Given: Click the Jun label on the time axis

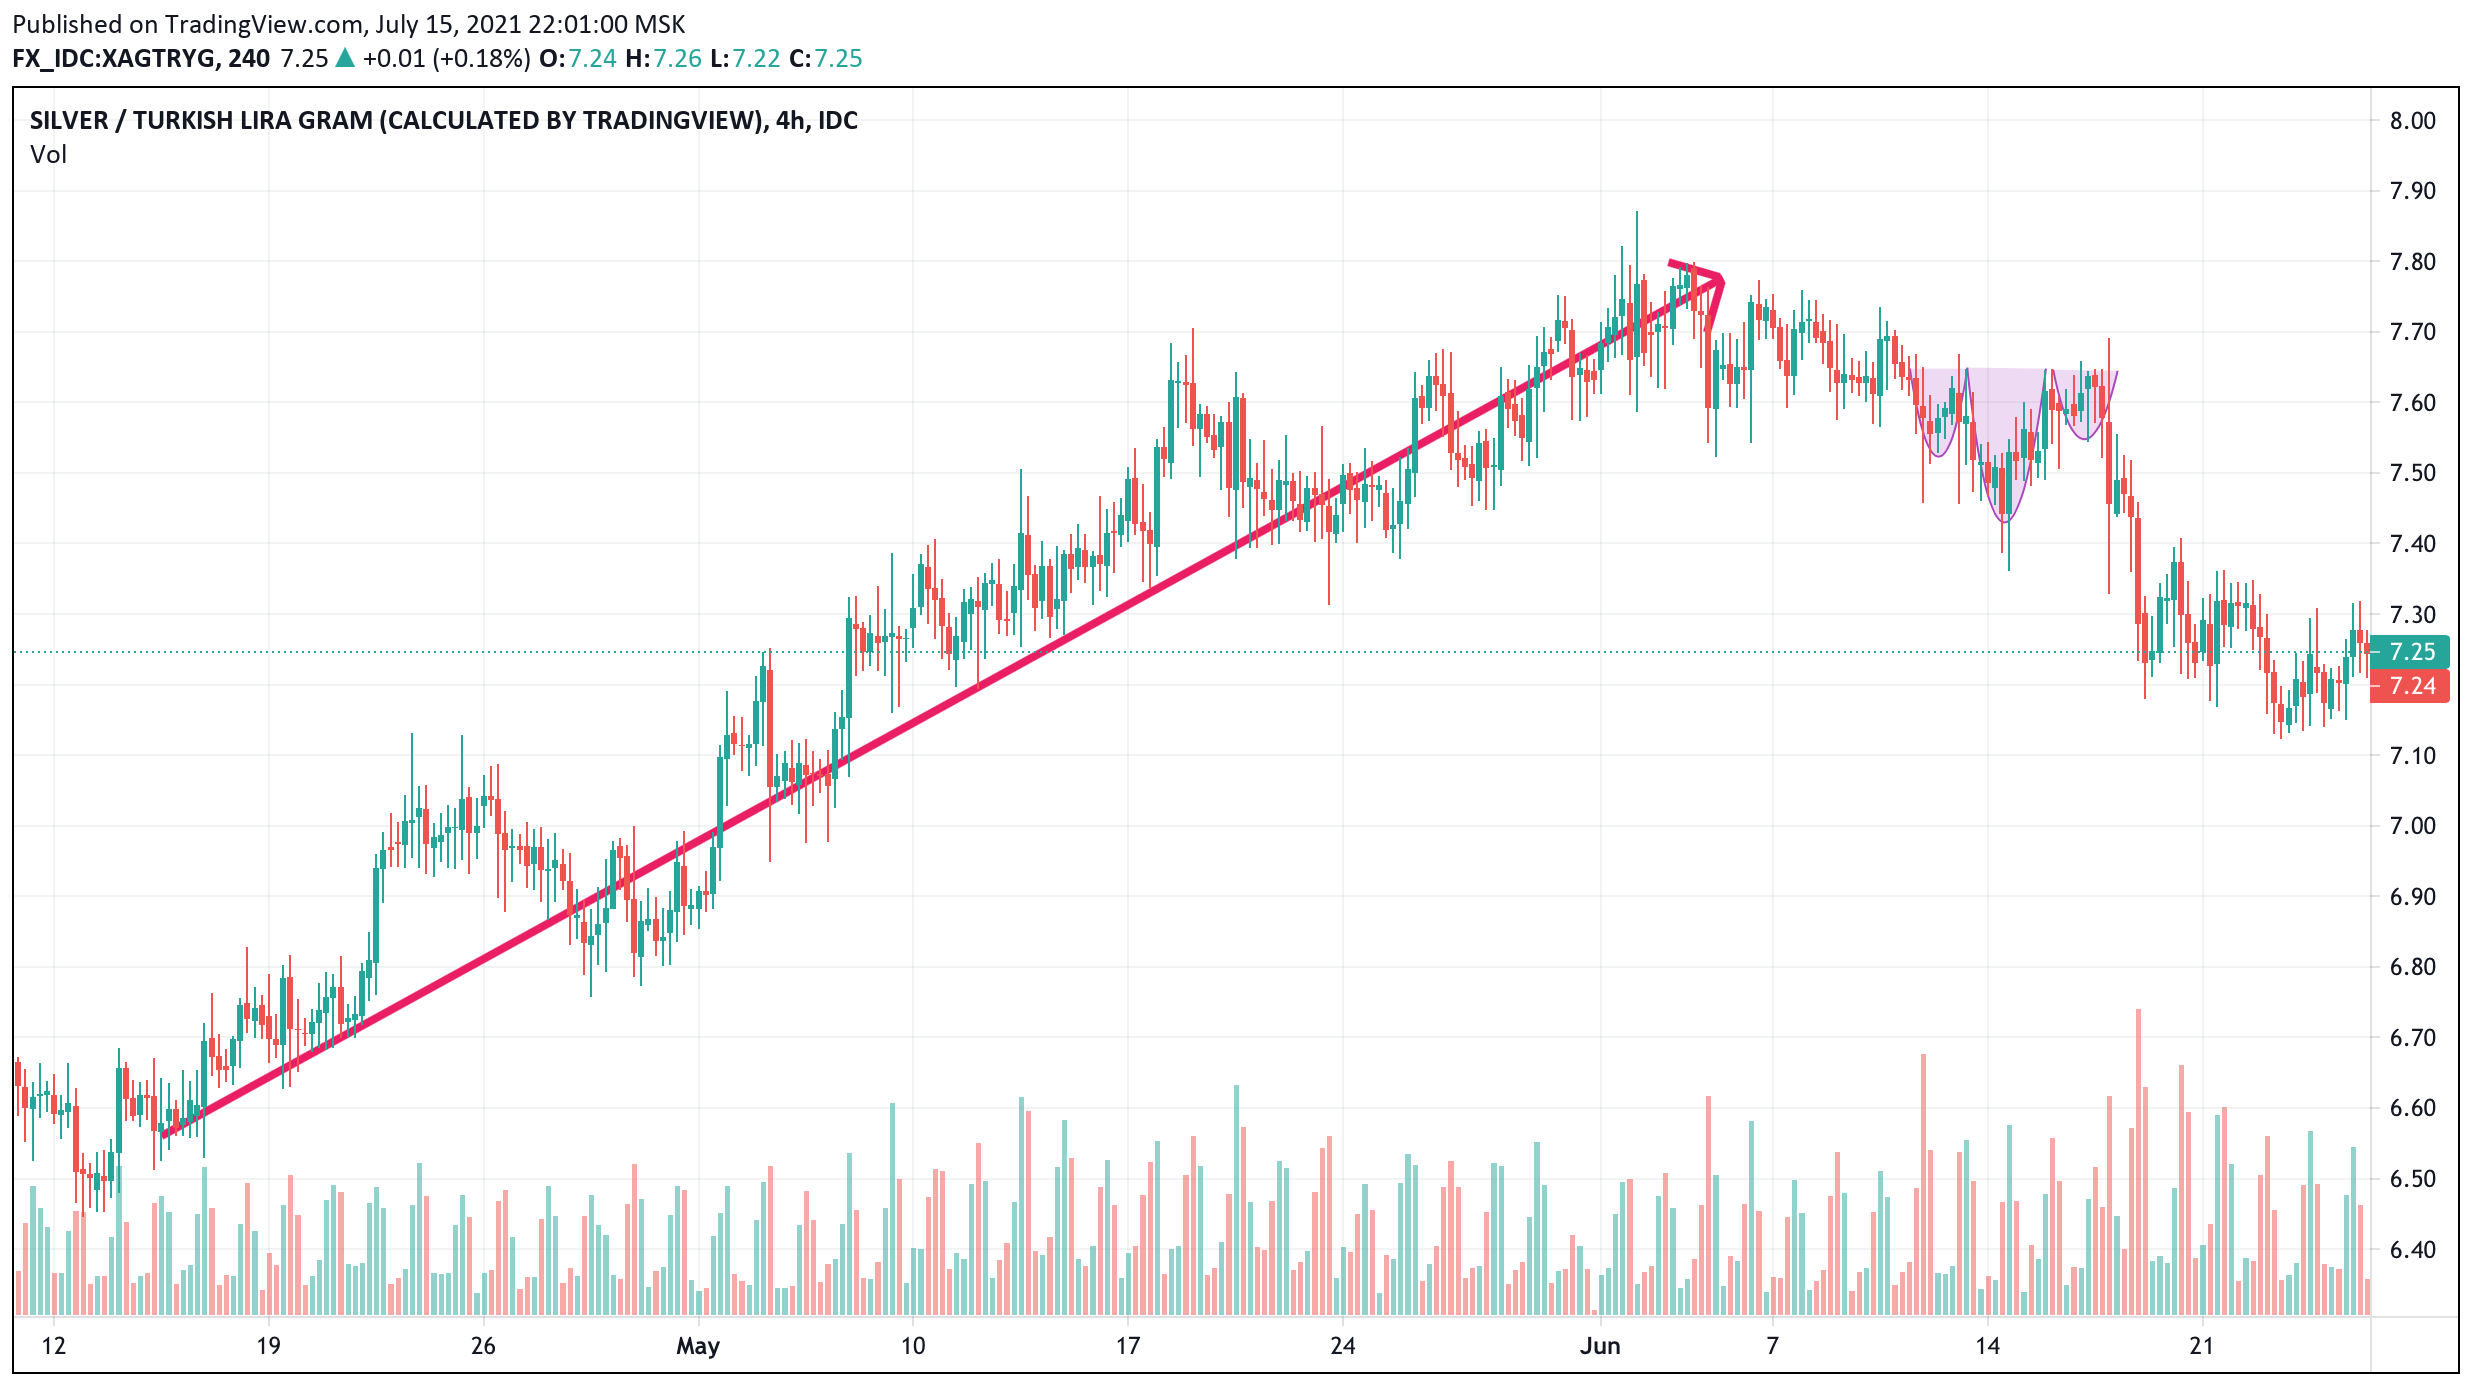Looking at the screenshot, I should [x=1600, y=1346].
